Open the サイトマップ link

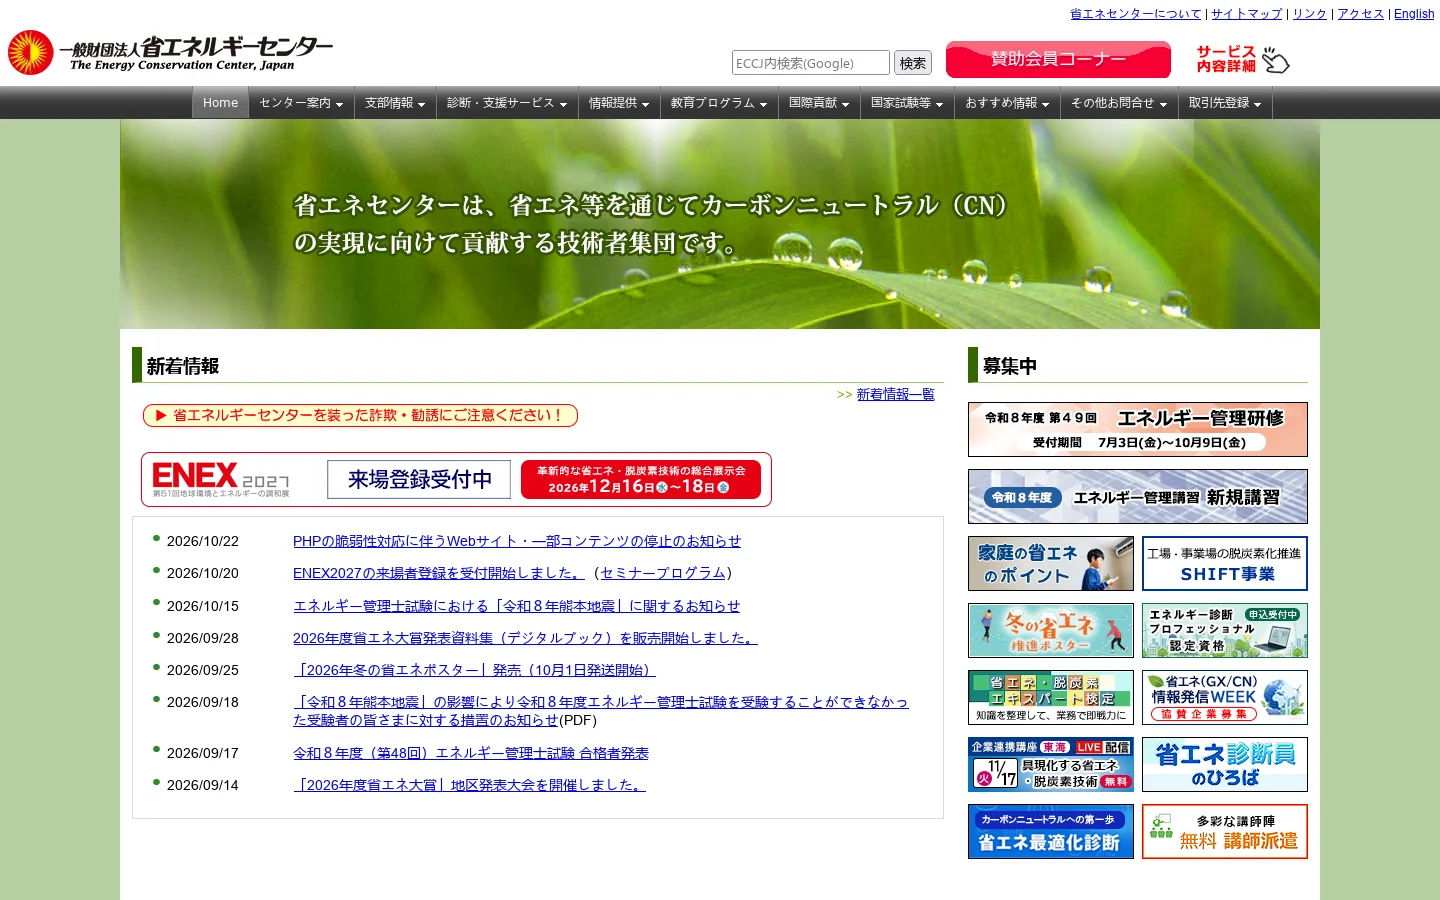point(1247,14)
